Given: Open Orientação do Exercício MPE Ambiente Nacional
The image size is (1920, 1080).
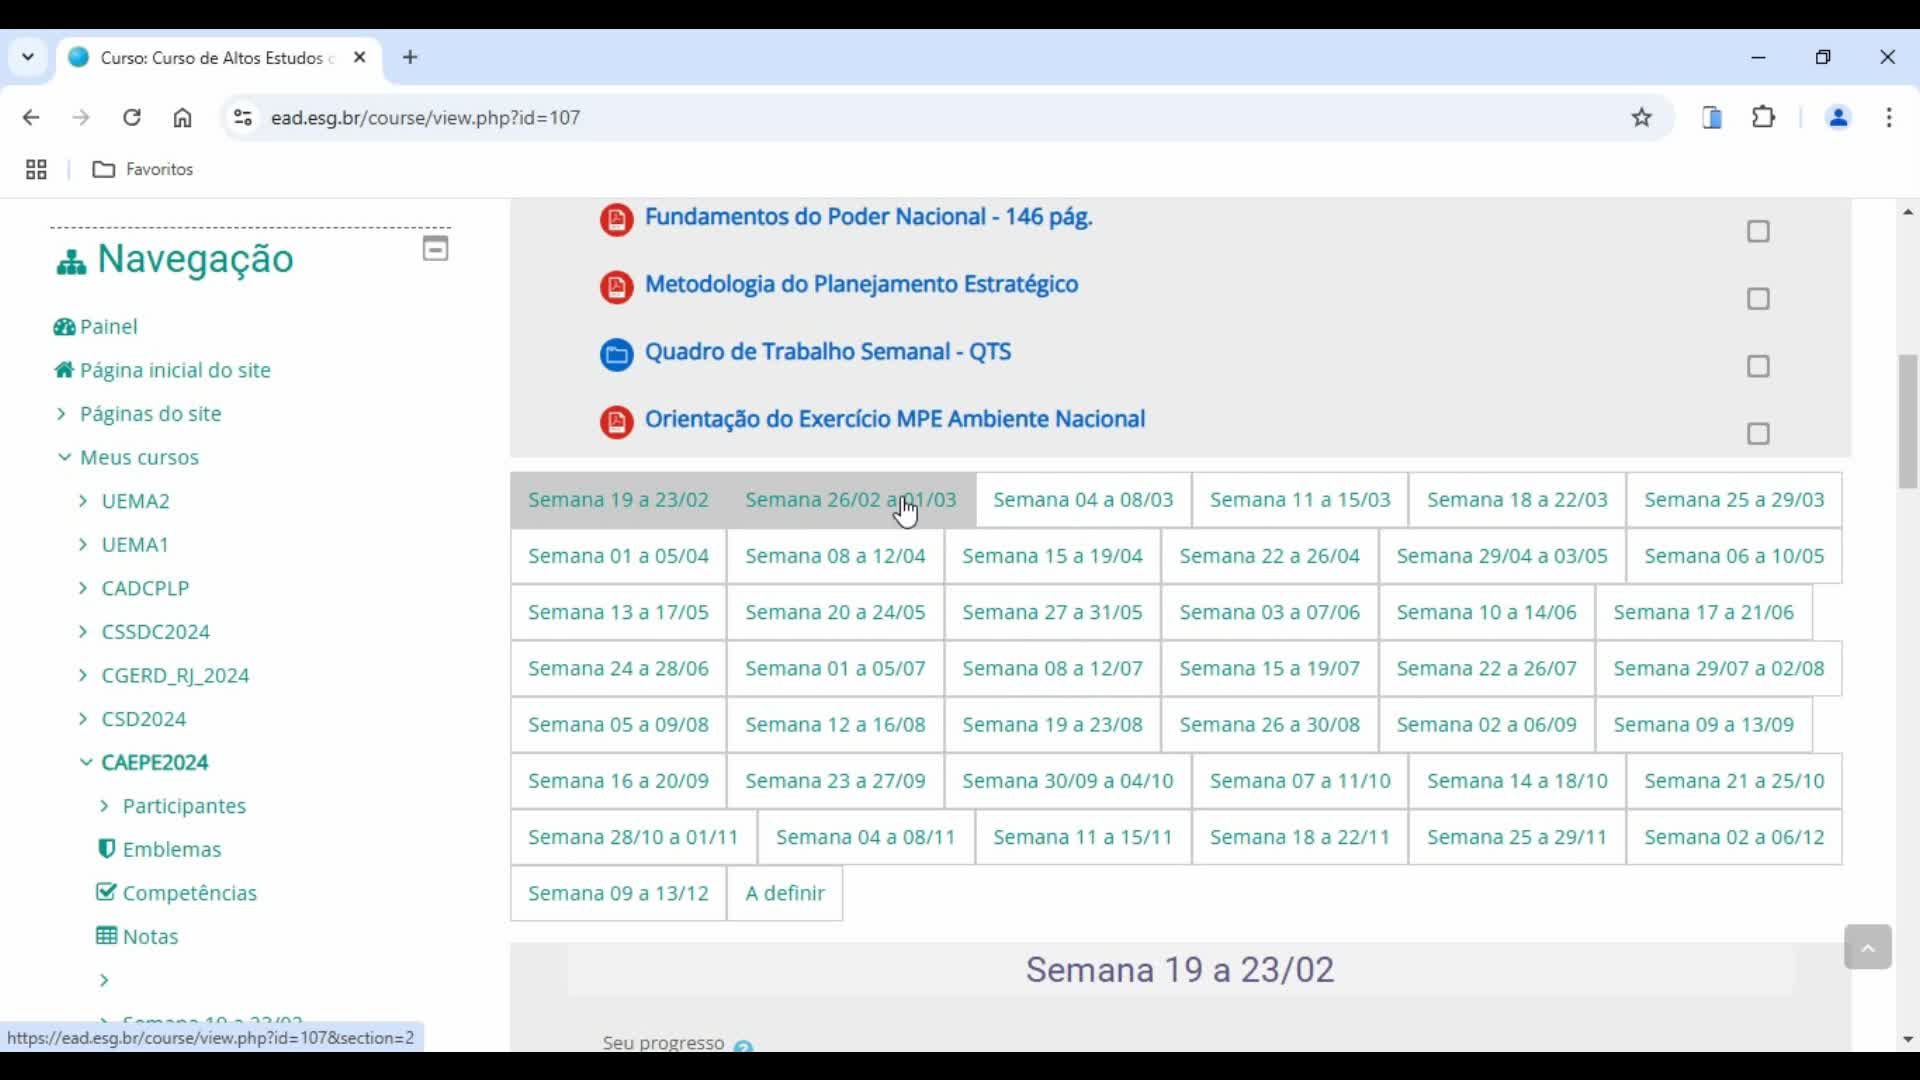Looking at the screenshot, I should click(895, 420).
